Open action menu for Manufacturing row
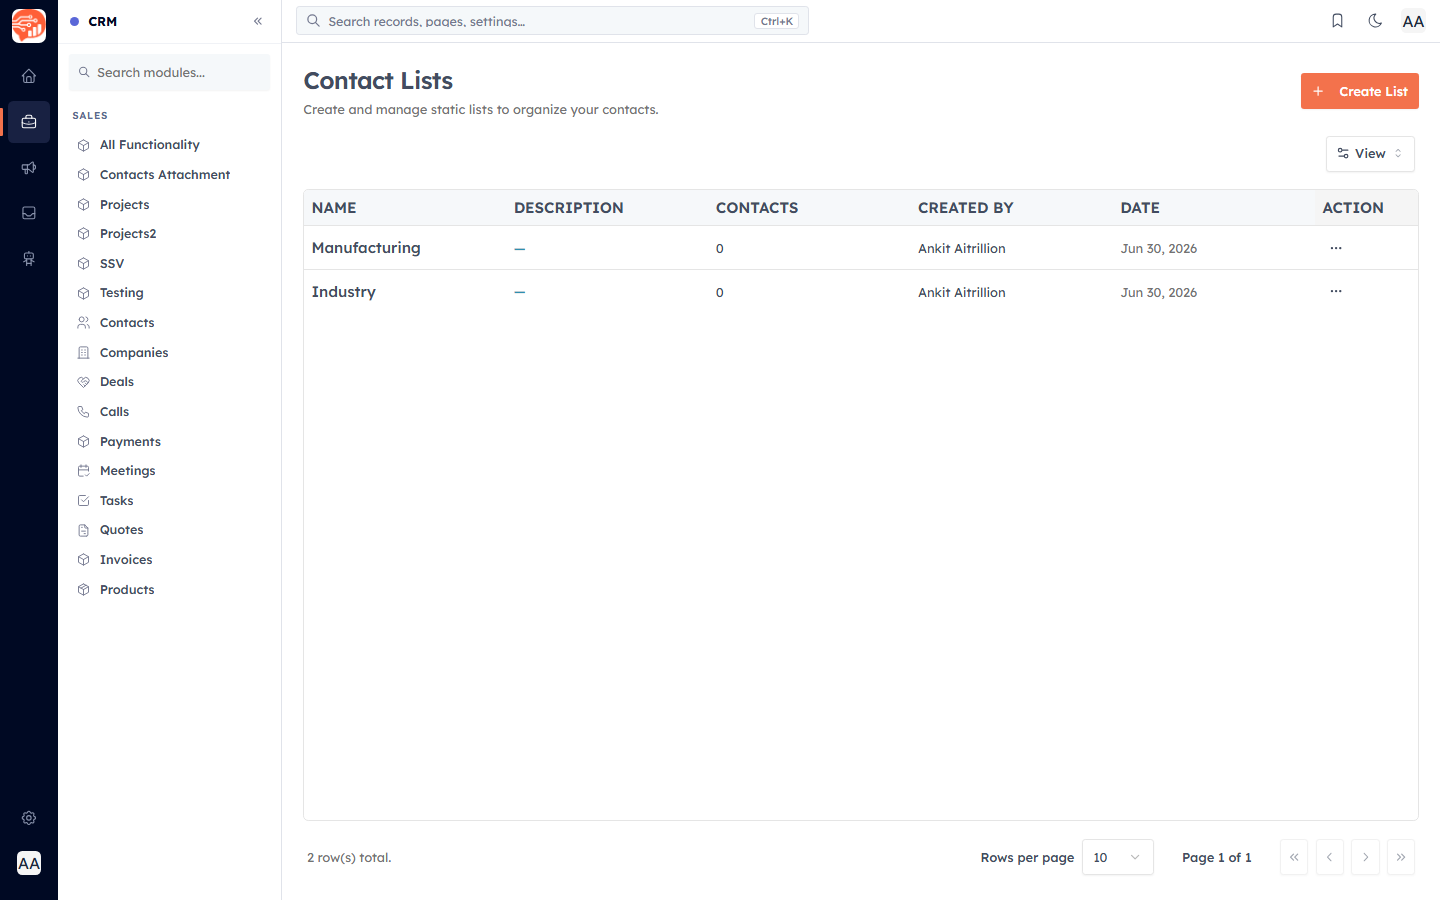 [x=1336, y=248]
